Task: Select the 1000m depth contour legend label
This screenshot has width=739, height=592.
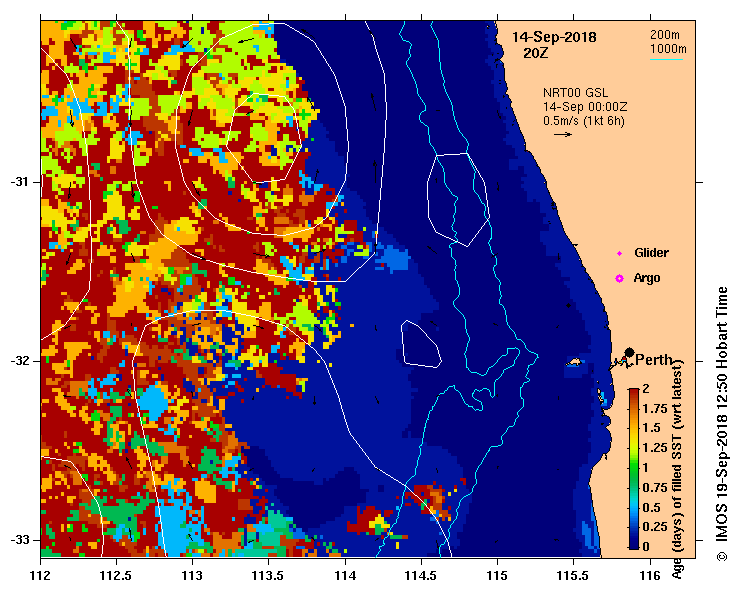Action: [x=668, y=49]
